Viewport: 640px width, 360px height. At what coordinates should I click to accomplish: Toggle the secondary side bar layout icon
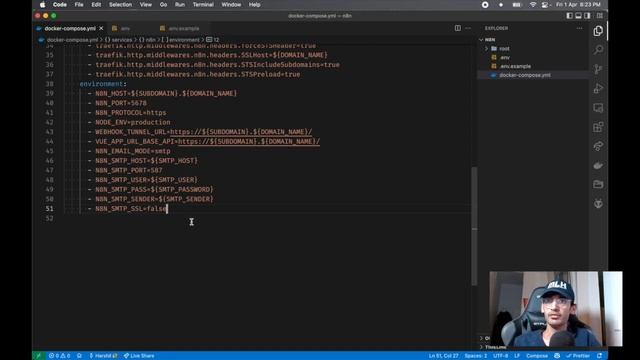[x=587, y=16]
